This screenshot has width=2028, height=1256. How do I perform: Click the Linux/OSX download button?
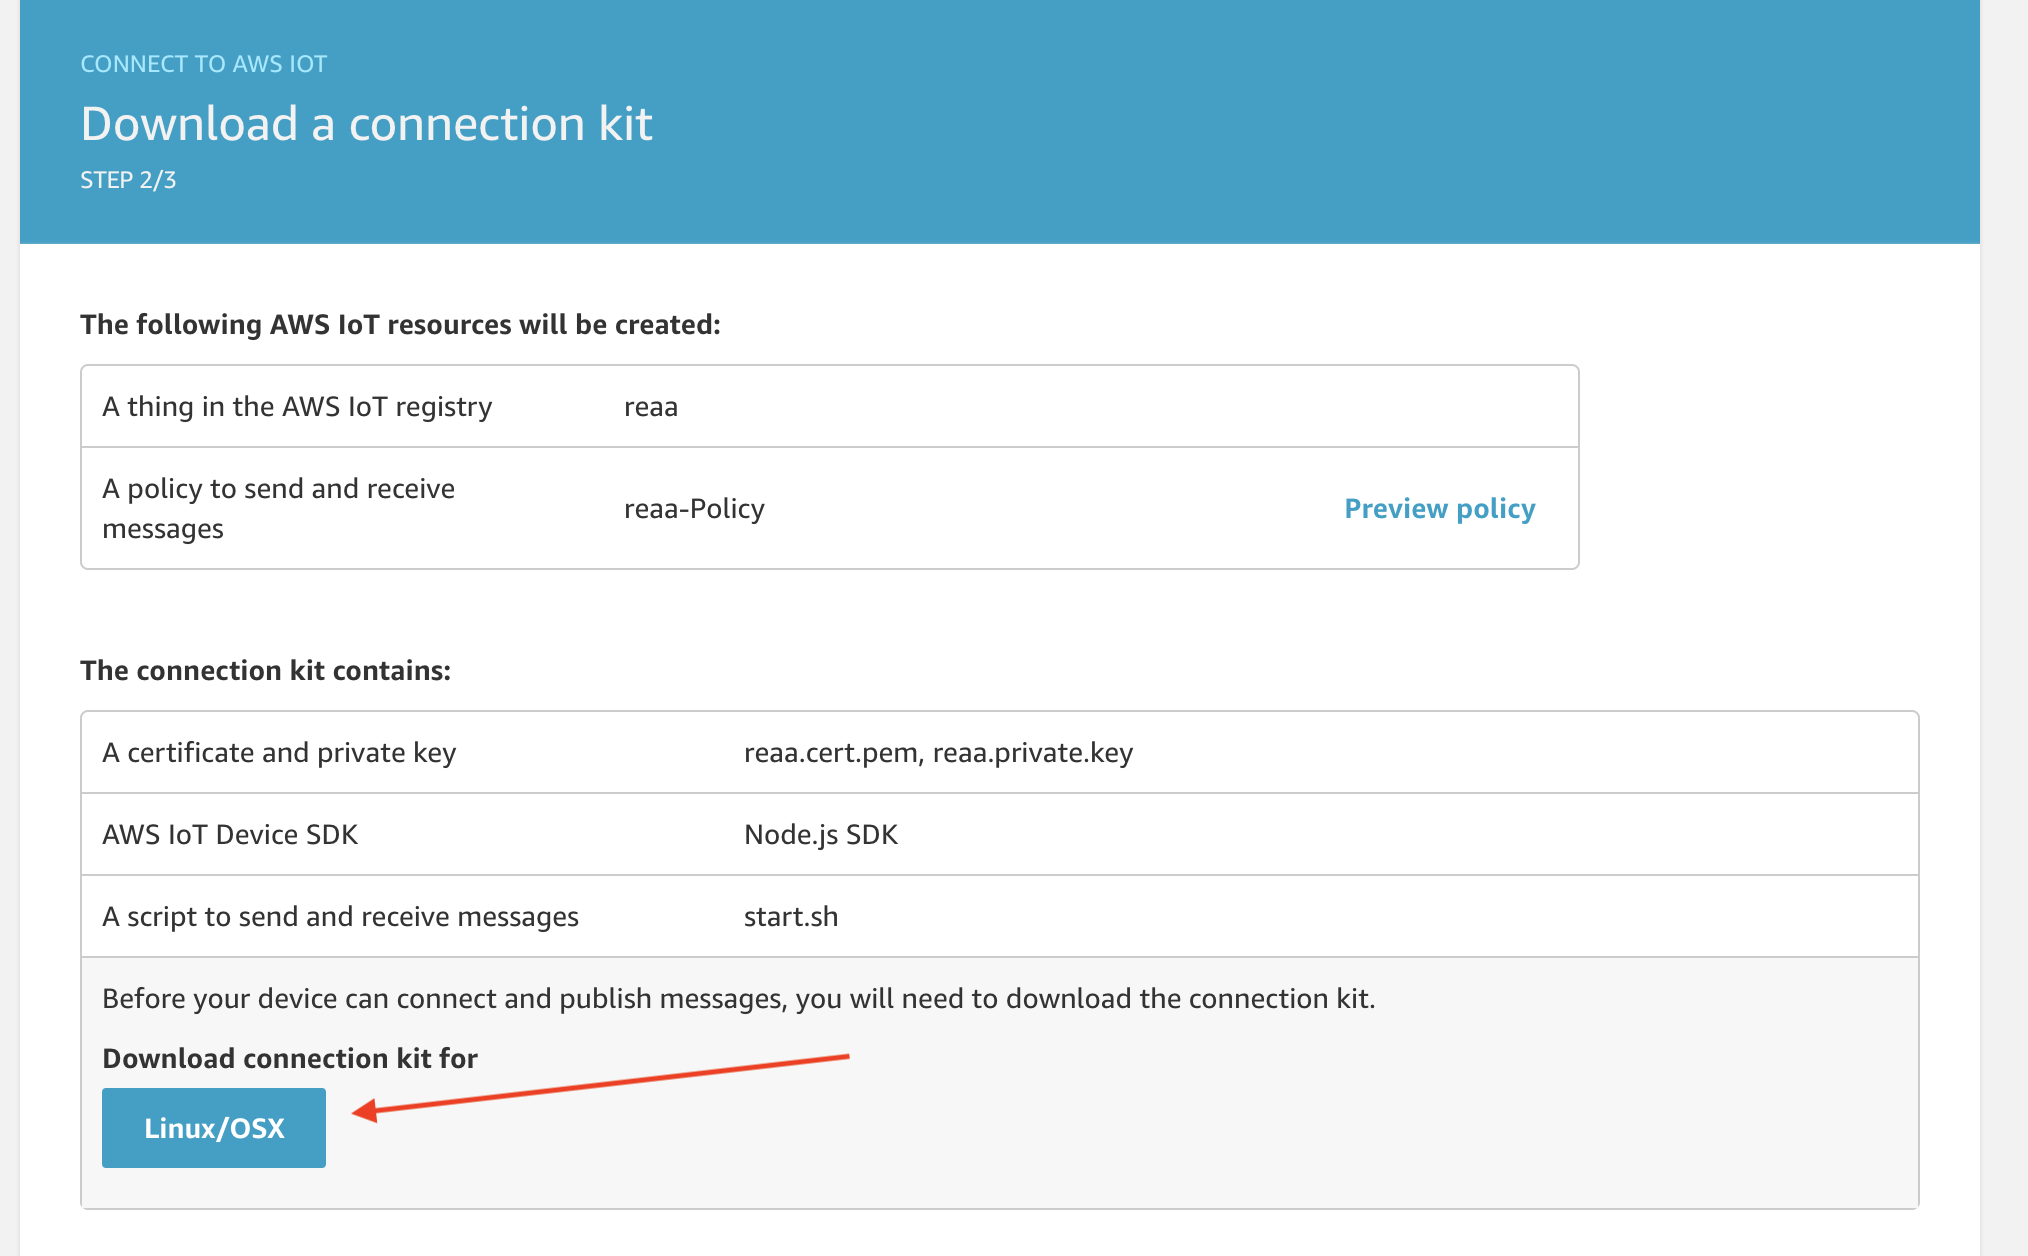pos(214,1128)
